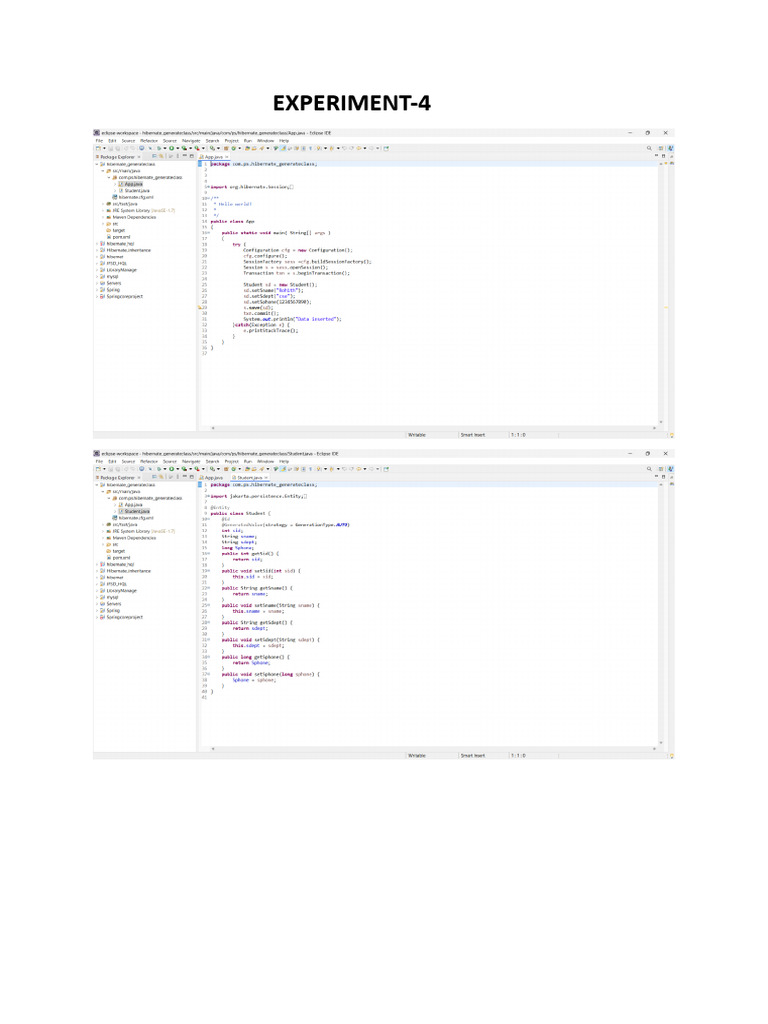Expand JRE System Library in top window
This screenshot has width=768, height=1024.
(x=103, y=210)
